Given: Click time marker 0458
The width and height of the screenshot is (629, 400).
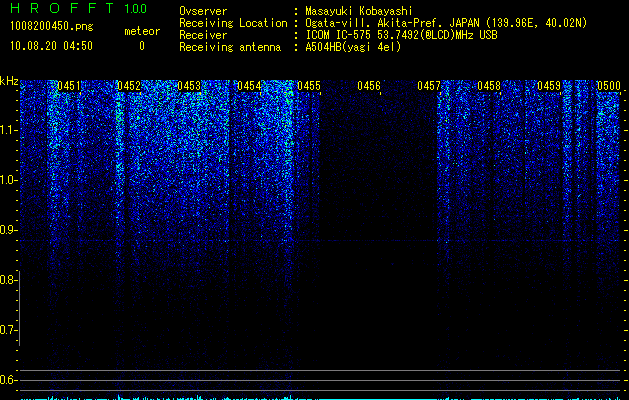Looking at the screenshot, I should [x=489, y=86].
